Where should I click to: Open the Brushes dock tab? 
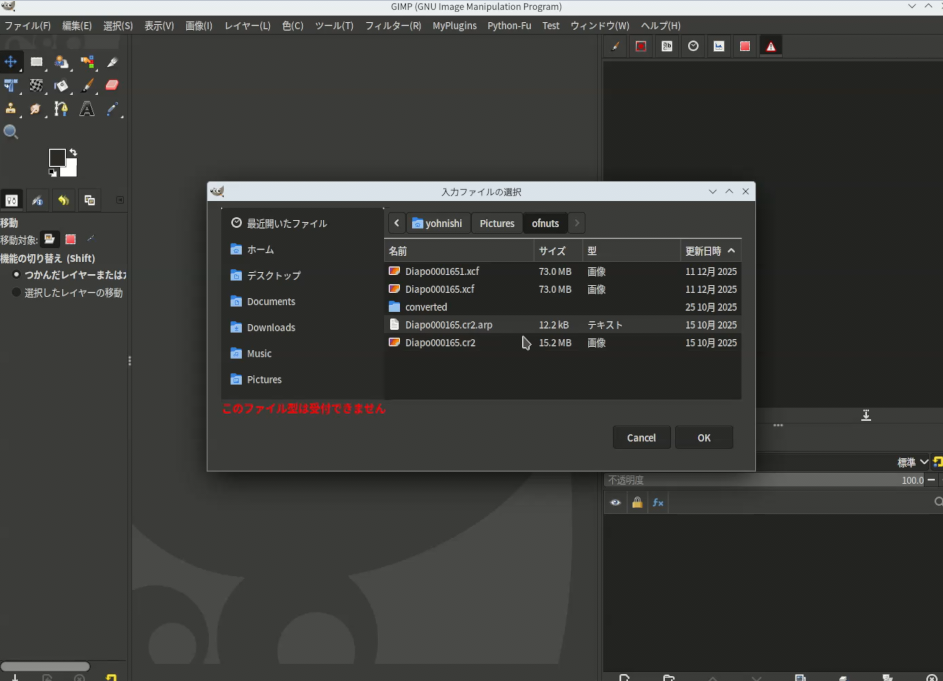click(615, 46)
